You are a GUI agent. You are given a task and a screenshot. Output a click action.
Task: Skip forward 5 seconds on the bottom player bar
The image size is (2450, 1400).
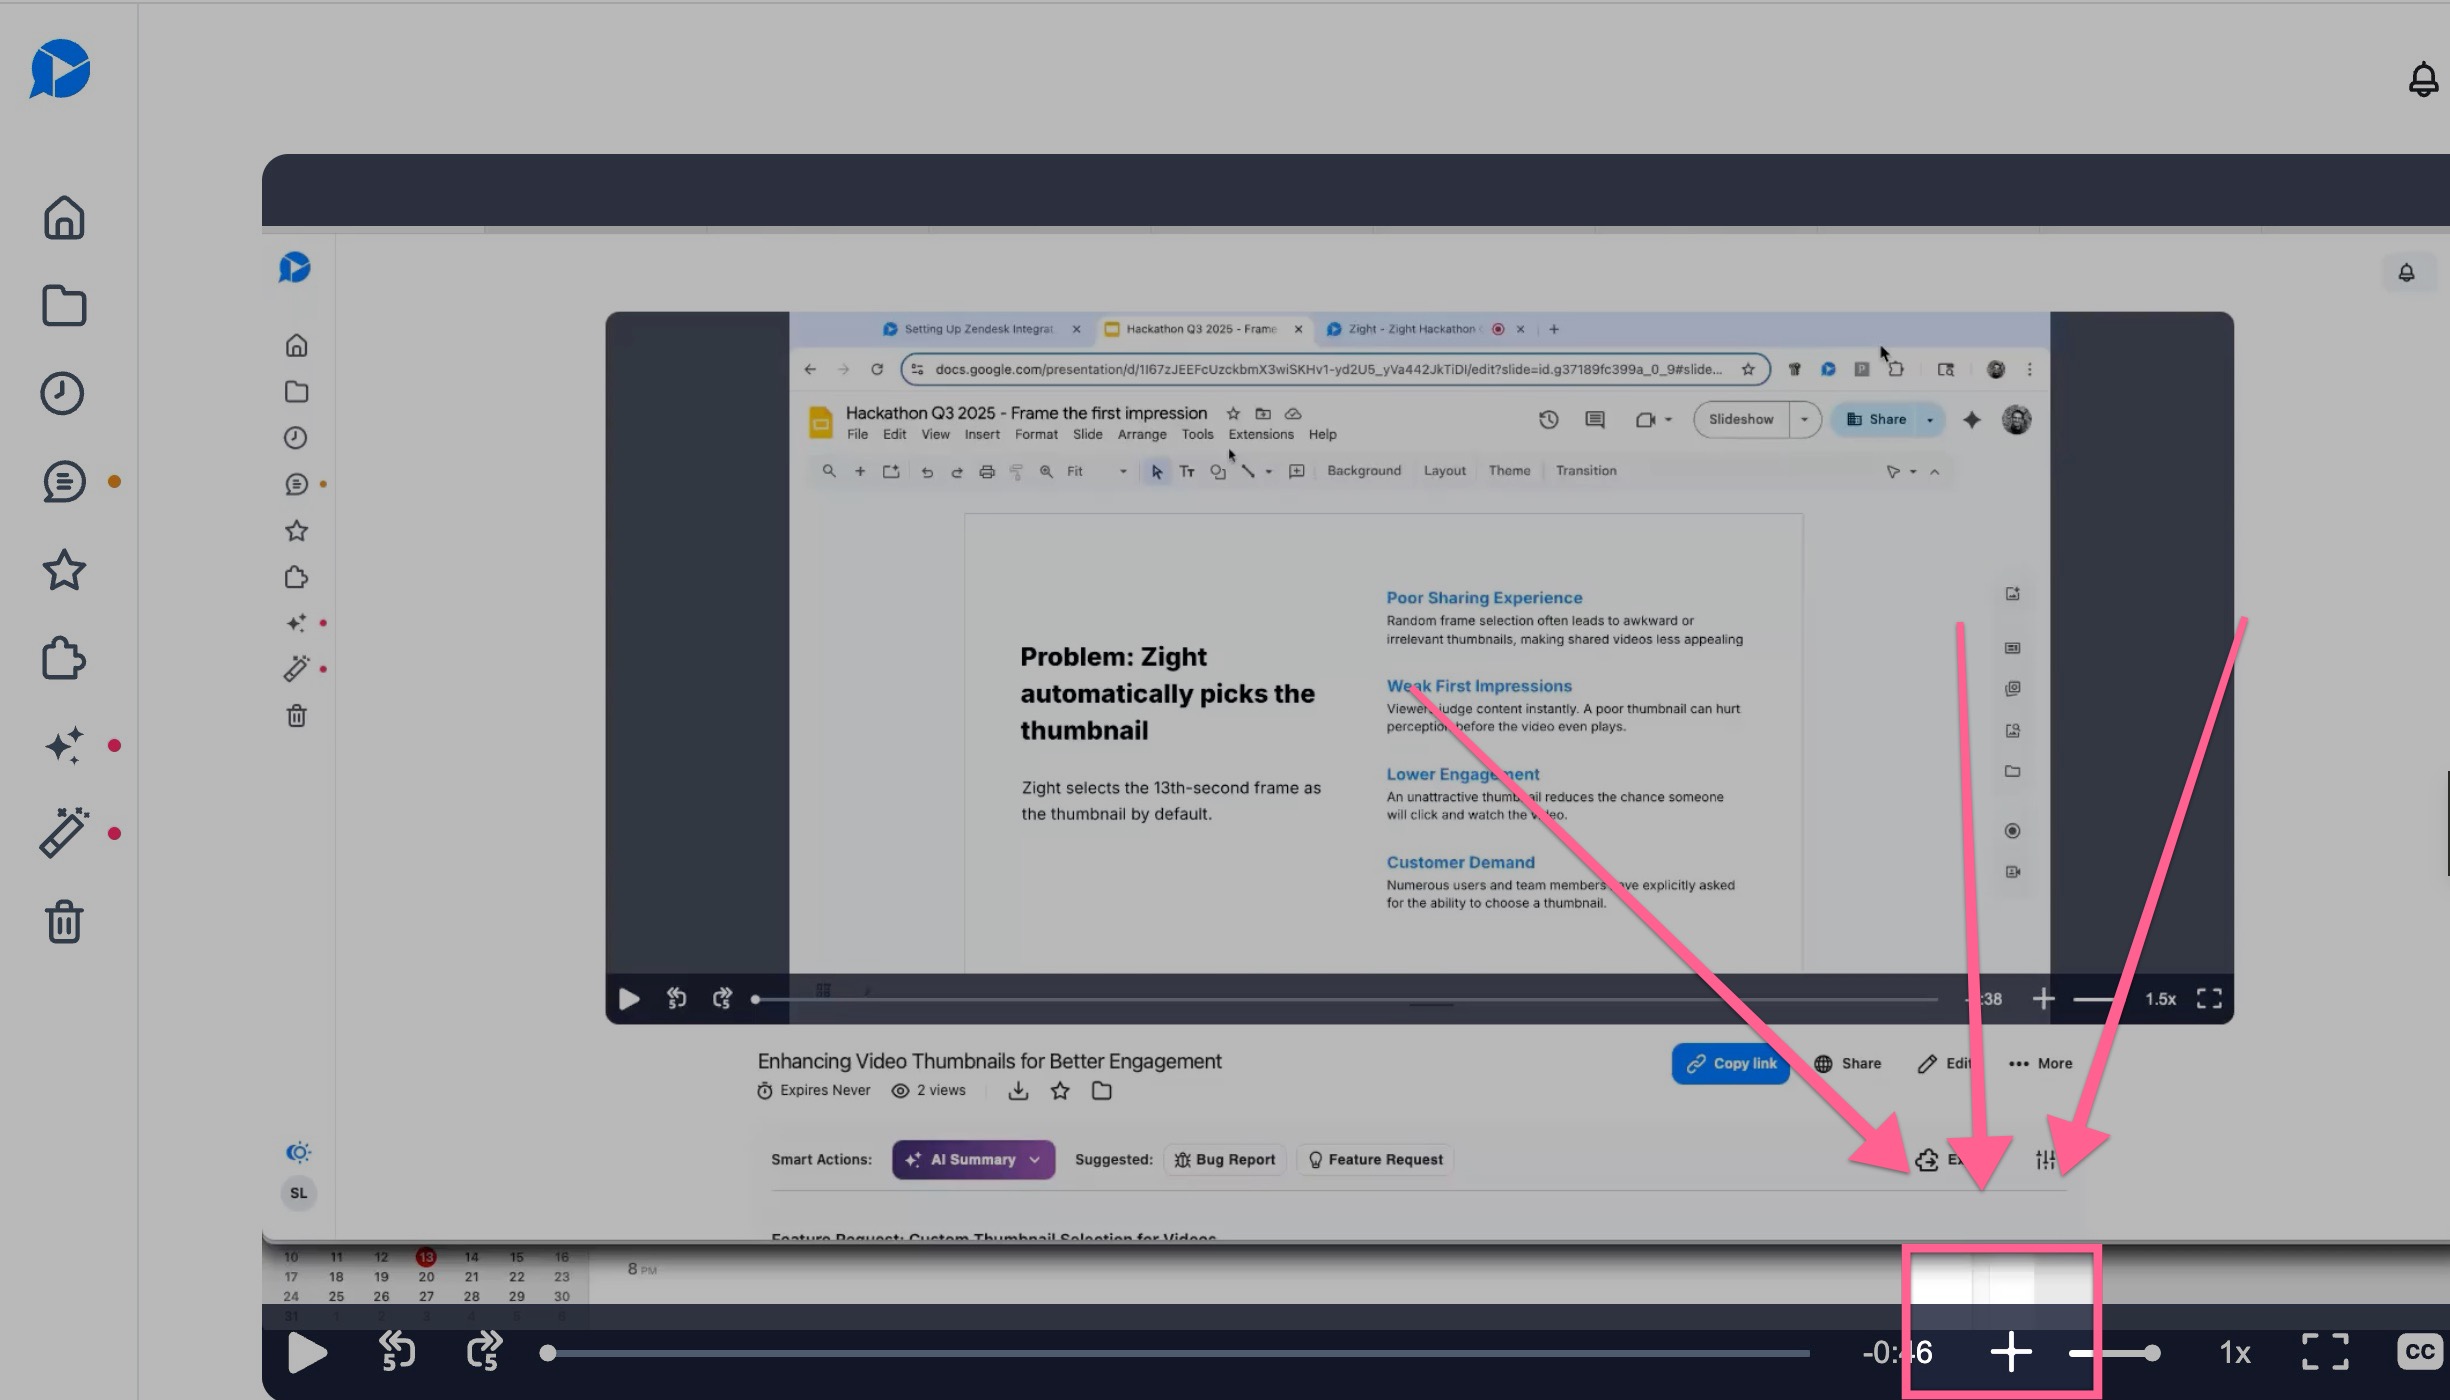click(x=485, y=1352)
